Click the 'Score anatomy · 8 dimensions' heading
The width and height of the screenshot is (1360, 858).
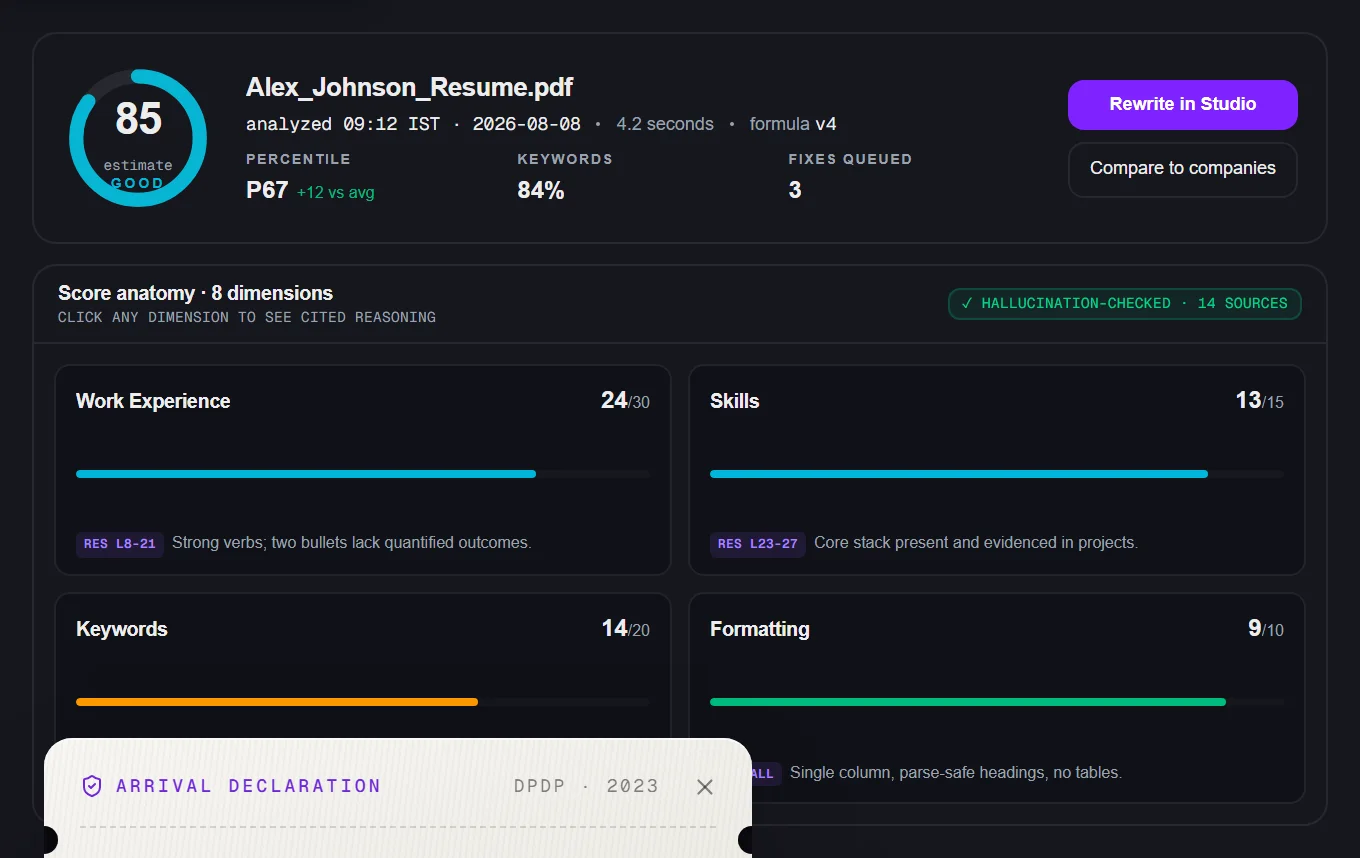click(195, 293)
